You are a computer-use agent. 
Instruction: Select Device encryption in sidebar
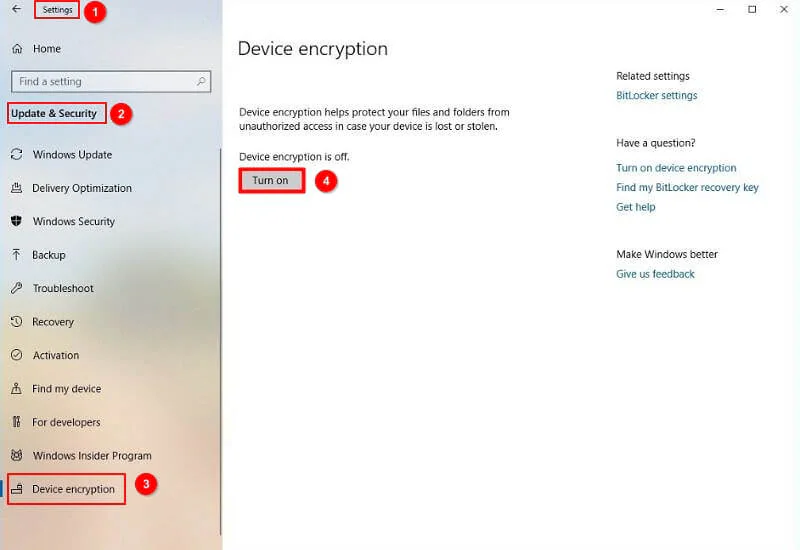pyautogui.click(x=73, y=489)
